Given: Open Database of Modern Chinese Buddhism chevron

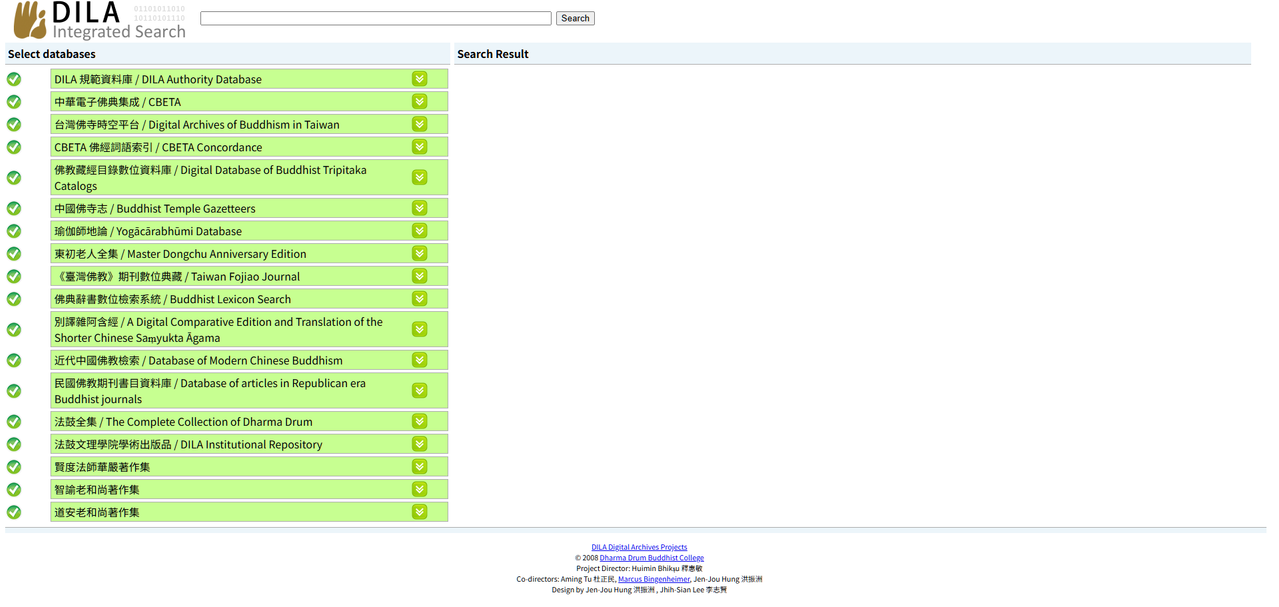Looking at the screenshot, I should [x=420, y=360].
